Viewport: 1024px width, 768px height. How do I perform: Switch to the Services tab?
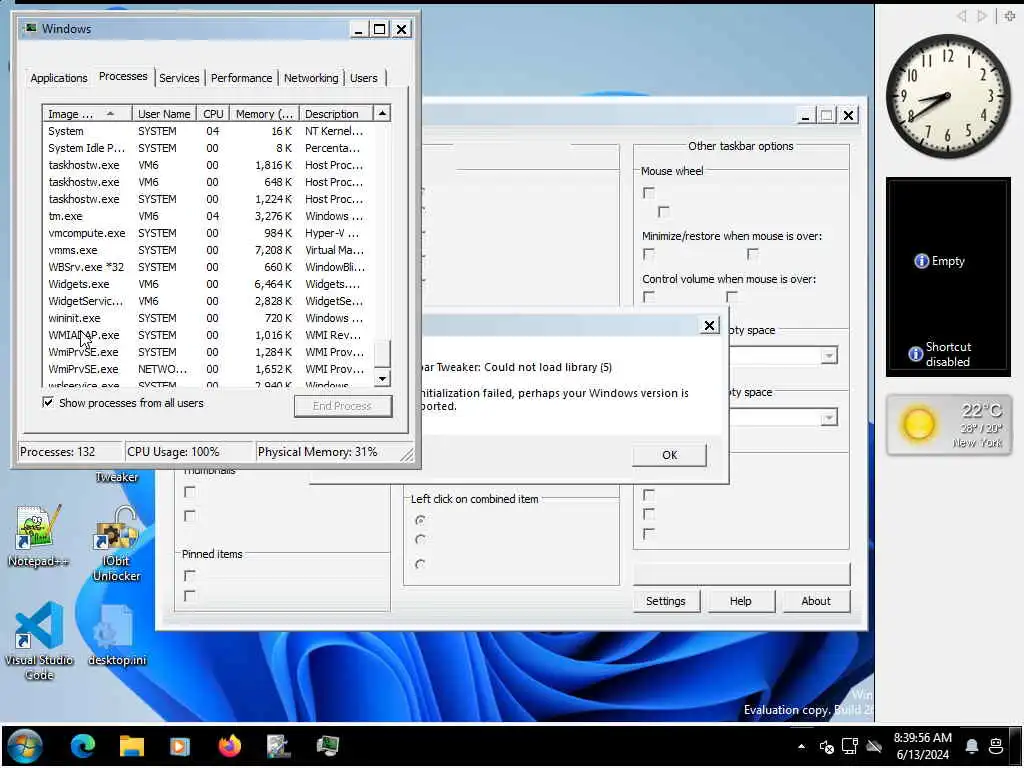(x=179, y=78)
